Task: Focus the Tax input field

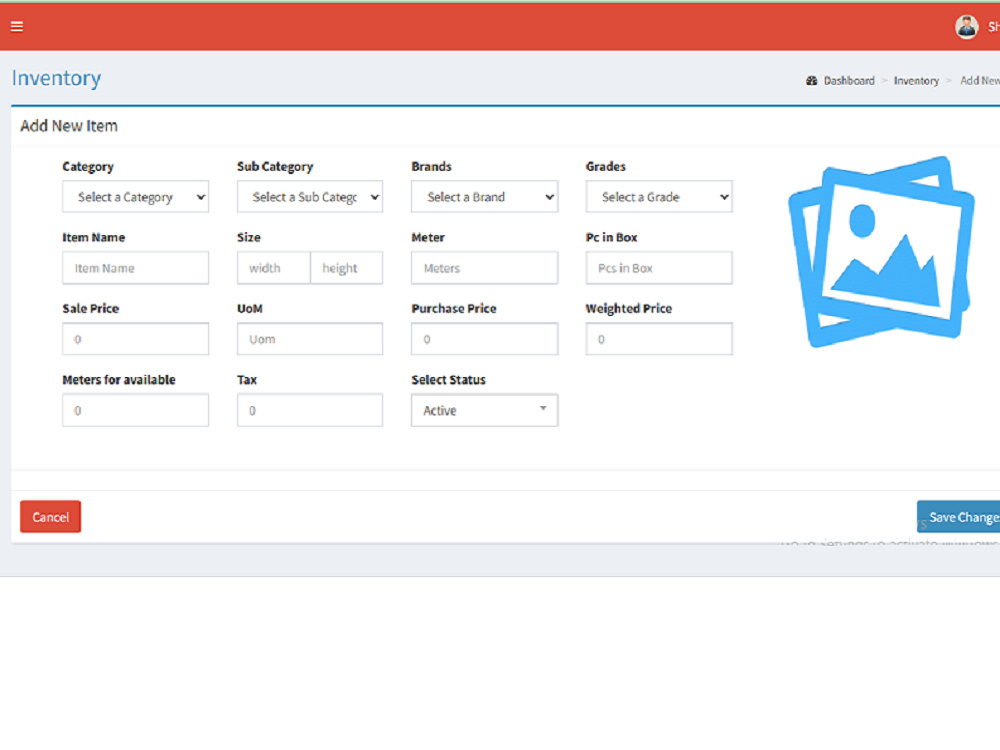Action: click(x=310, y=411)
